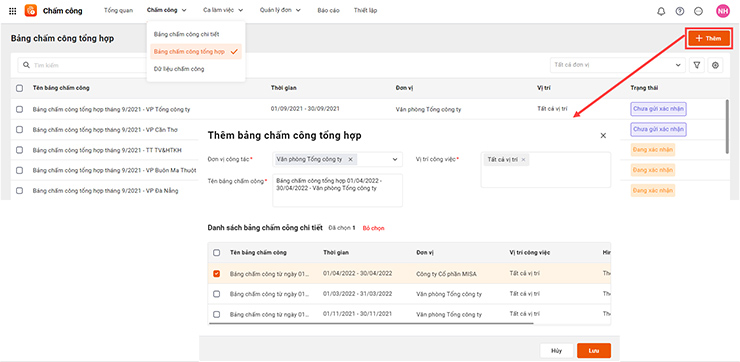740x362 pixels.
Task: Click the orange Thêm button
Action: [708, 38]
